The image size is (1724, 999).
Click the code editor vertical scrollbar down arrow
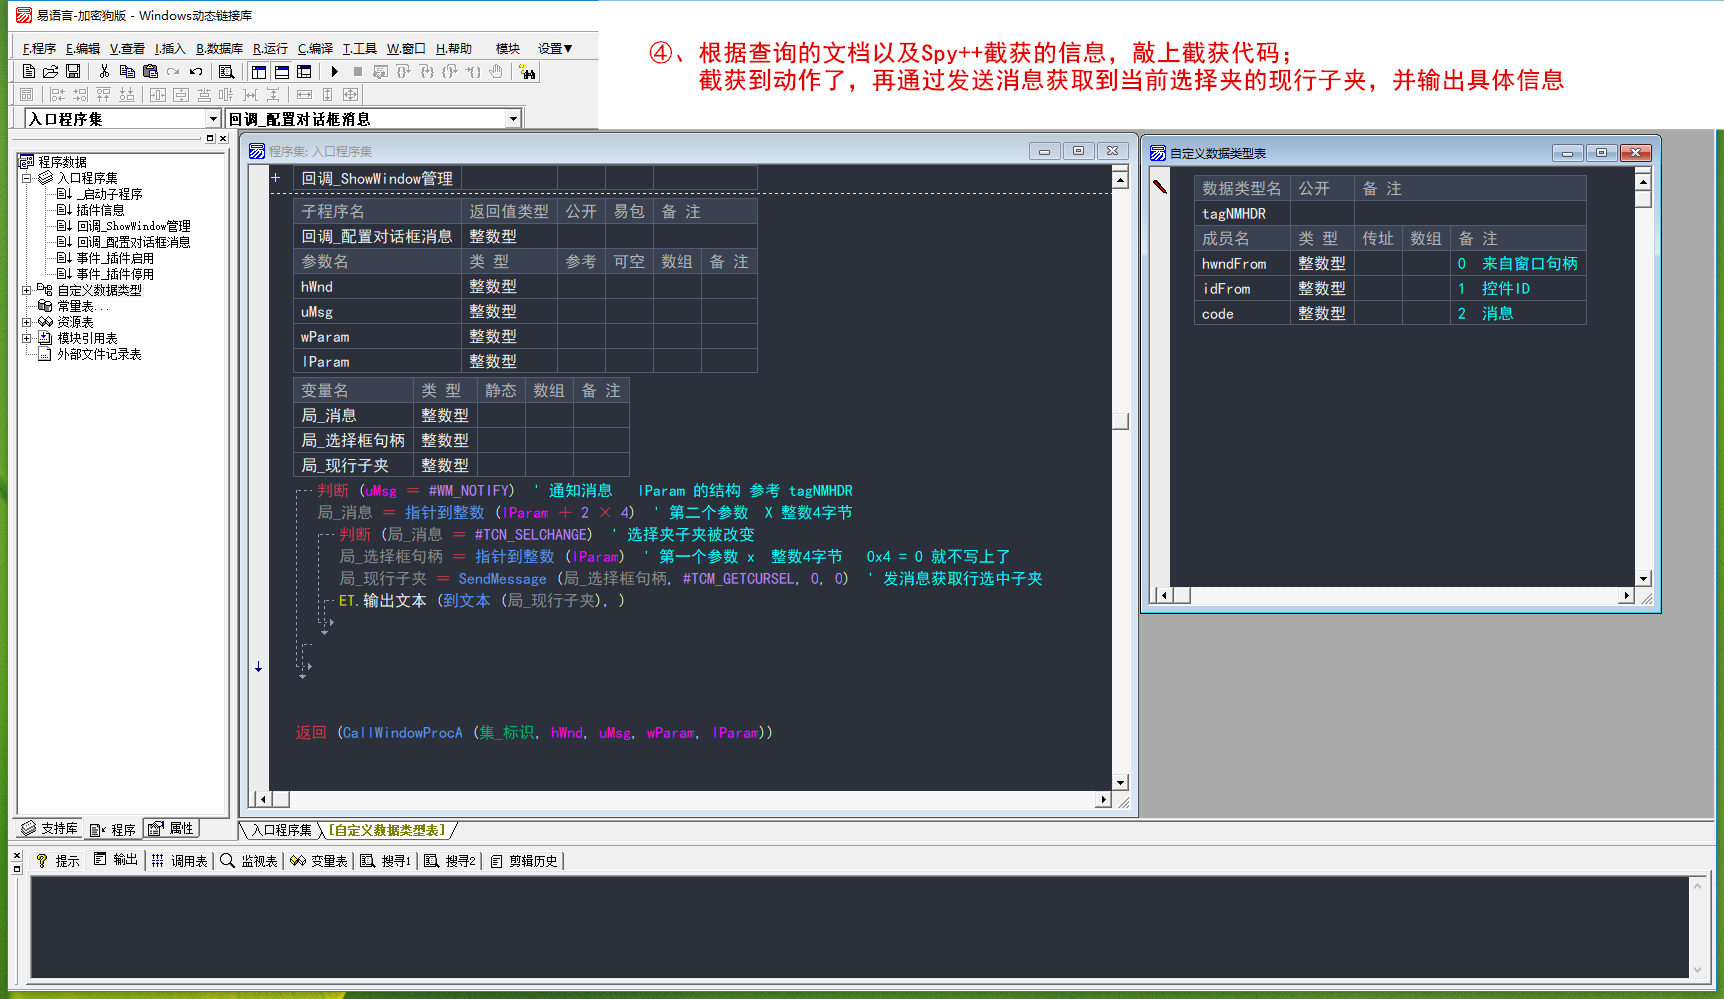(1120, 782)
